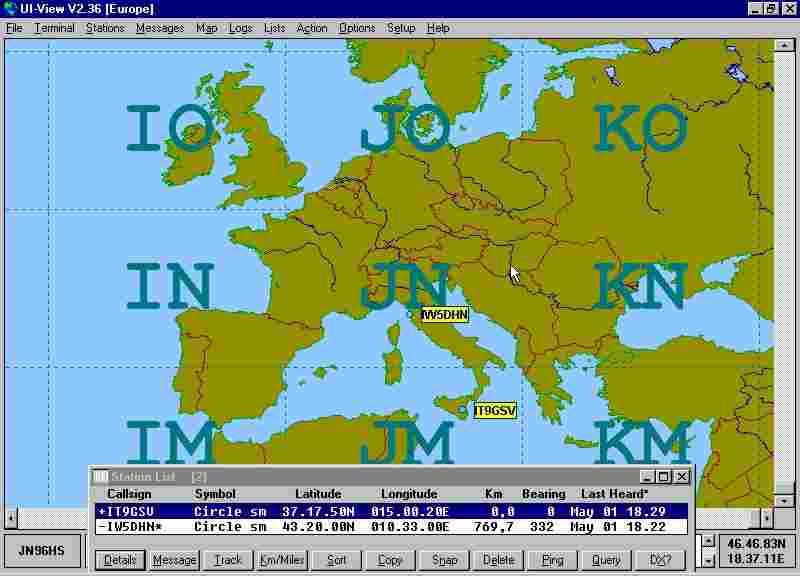Image resolution: width=800 pixels, height=576 pixels.
Task: Open the Messages menu
Action: tap(160, 28)
